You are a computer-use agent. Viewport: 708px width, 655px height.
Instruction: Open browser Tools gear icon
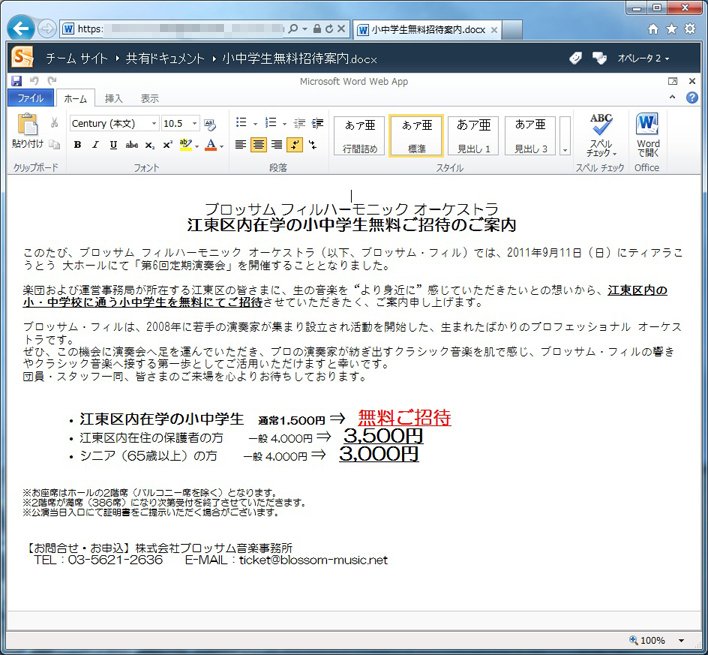pos(690,29)
